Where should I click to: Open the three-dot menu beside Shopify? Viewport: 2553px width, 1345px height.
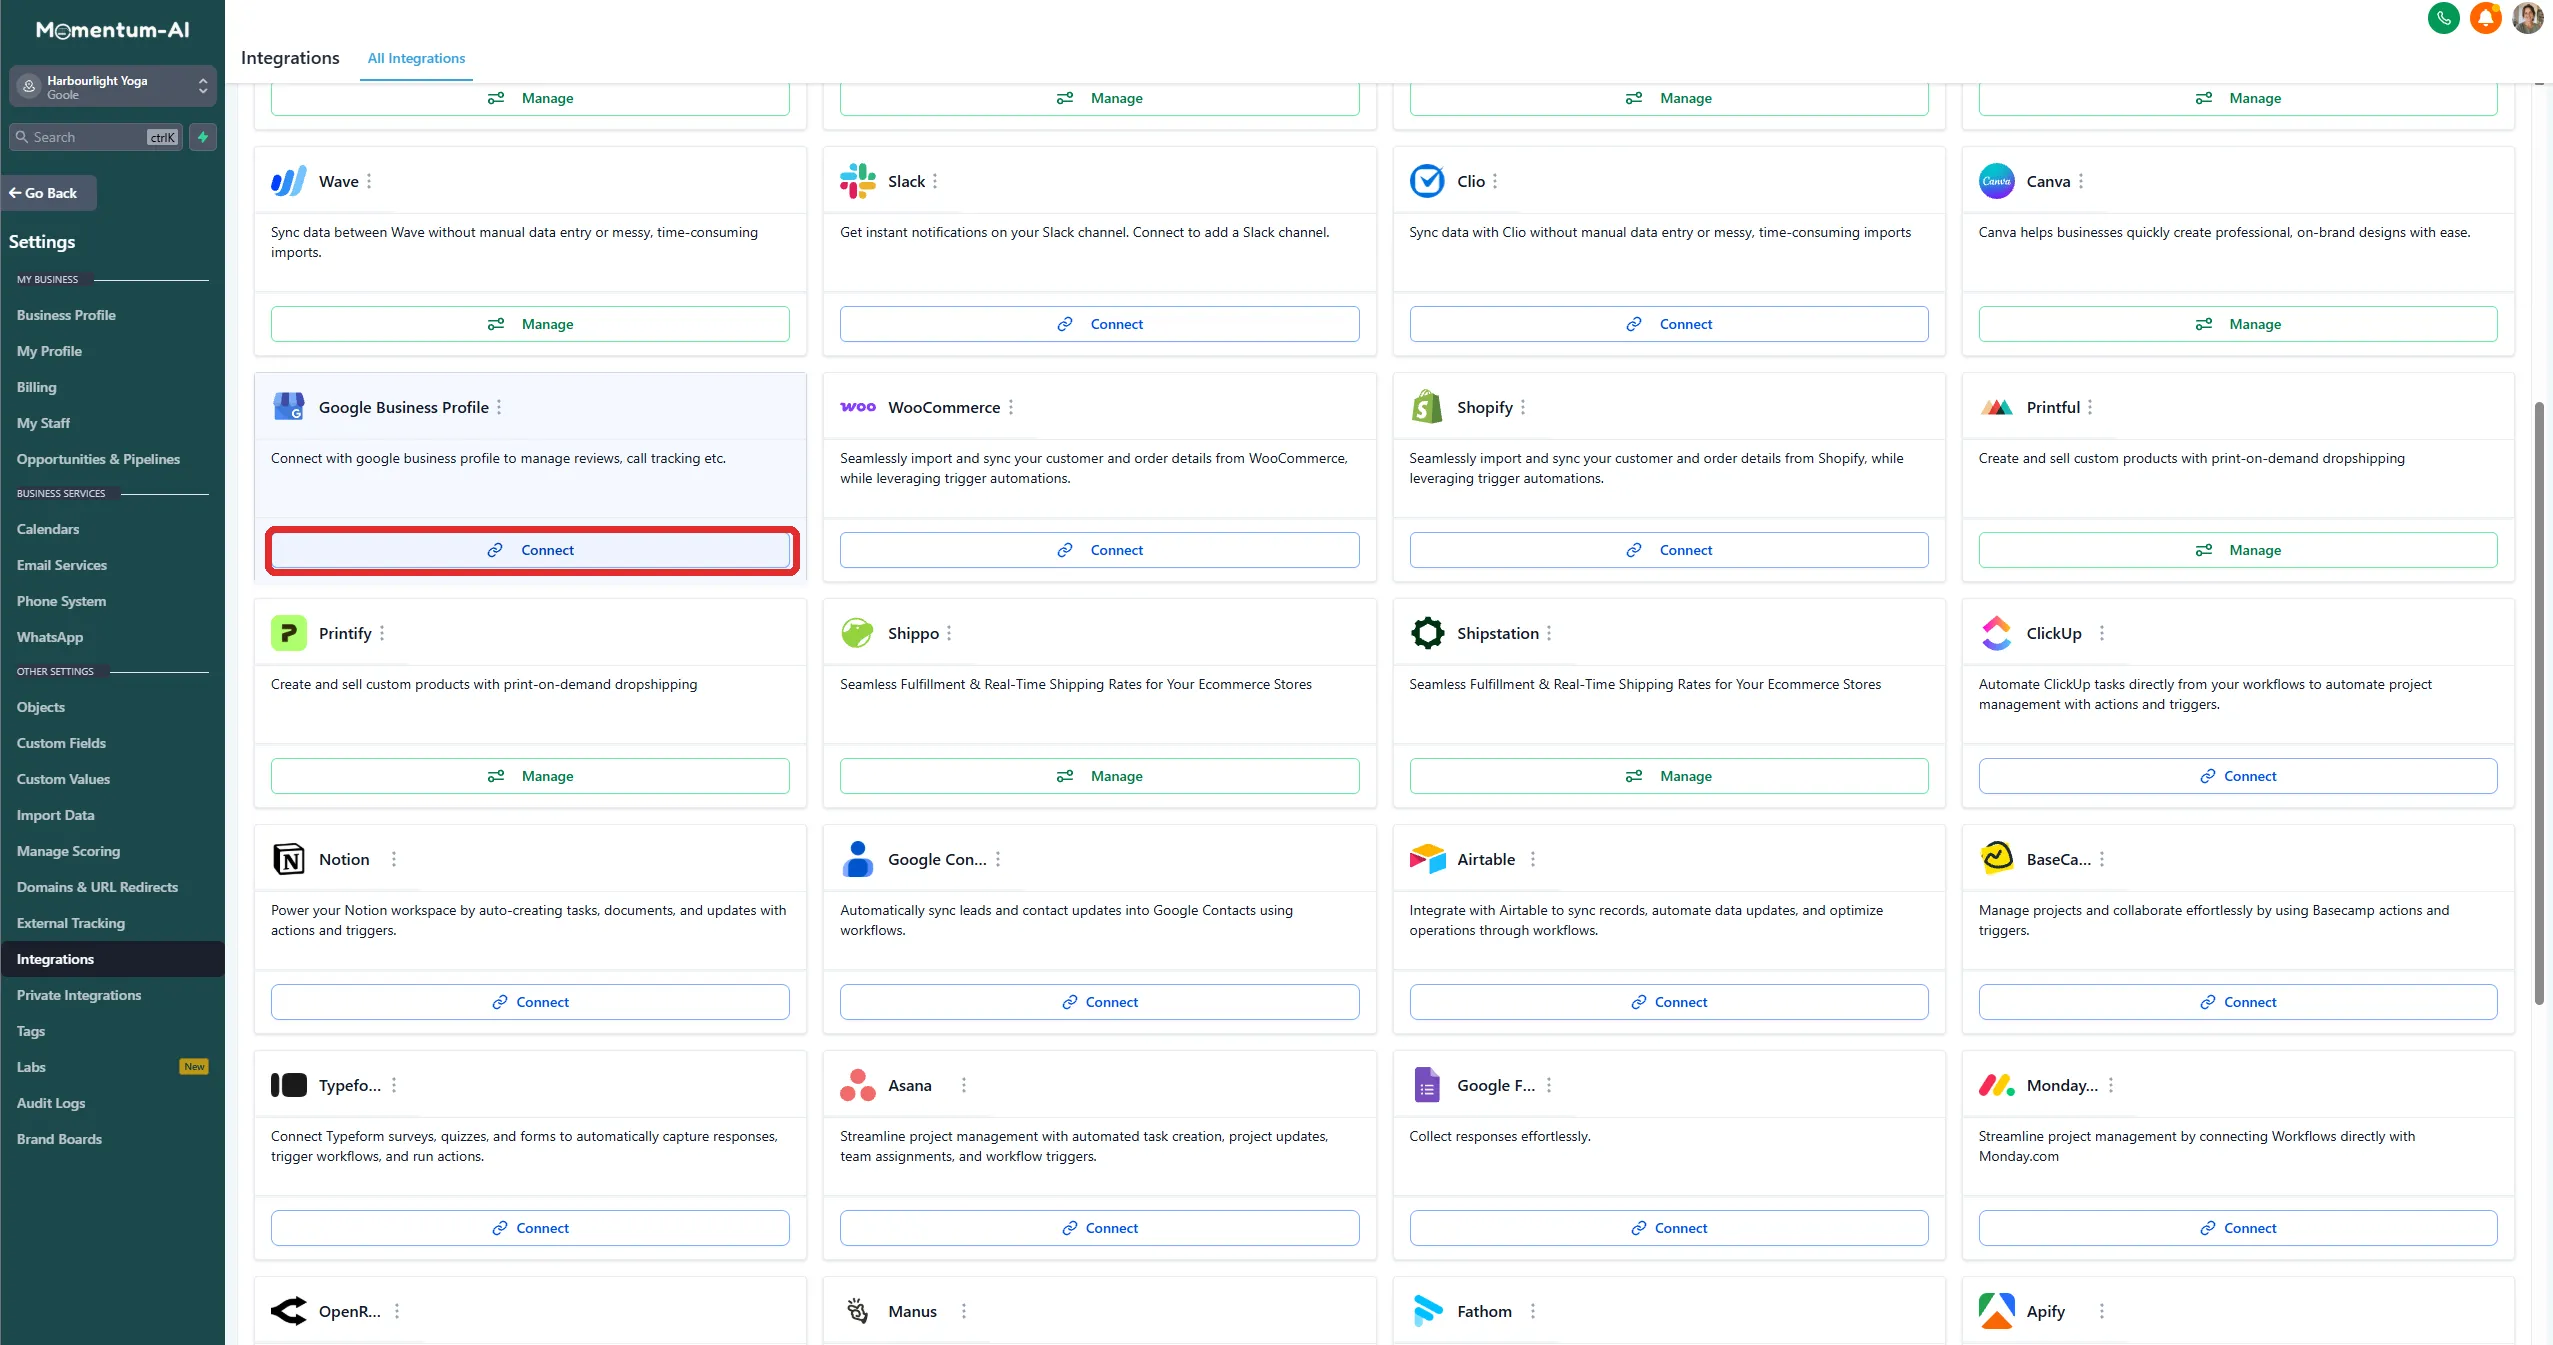click(x=1523, y=407)
